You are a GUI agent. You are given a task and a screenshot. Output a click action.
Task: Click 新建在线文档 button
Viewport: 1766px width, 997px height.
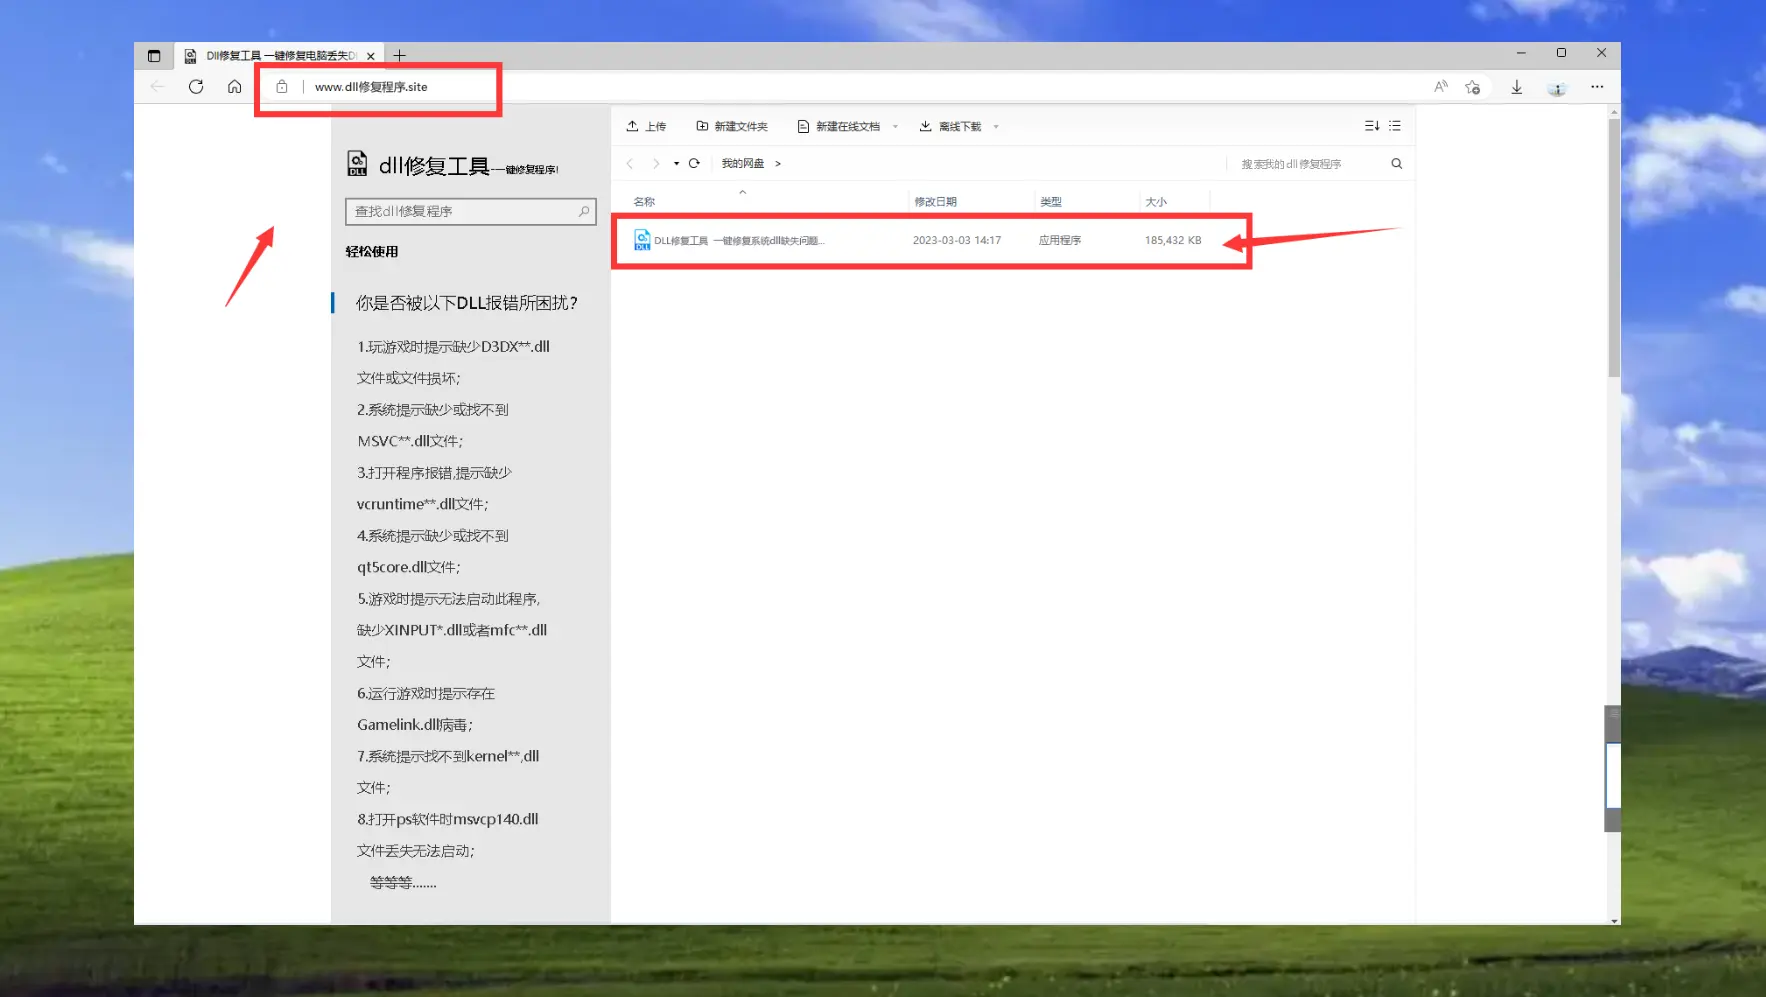(x=839, y=126)
